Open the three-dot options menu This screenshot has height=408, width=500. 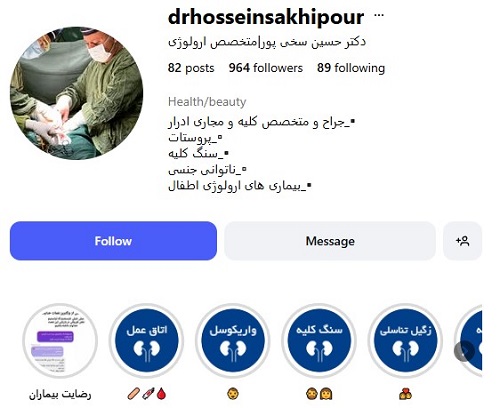379,15
